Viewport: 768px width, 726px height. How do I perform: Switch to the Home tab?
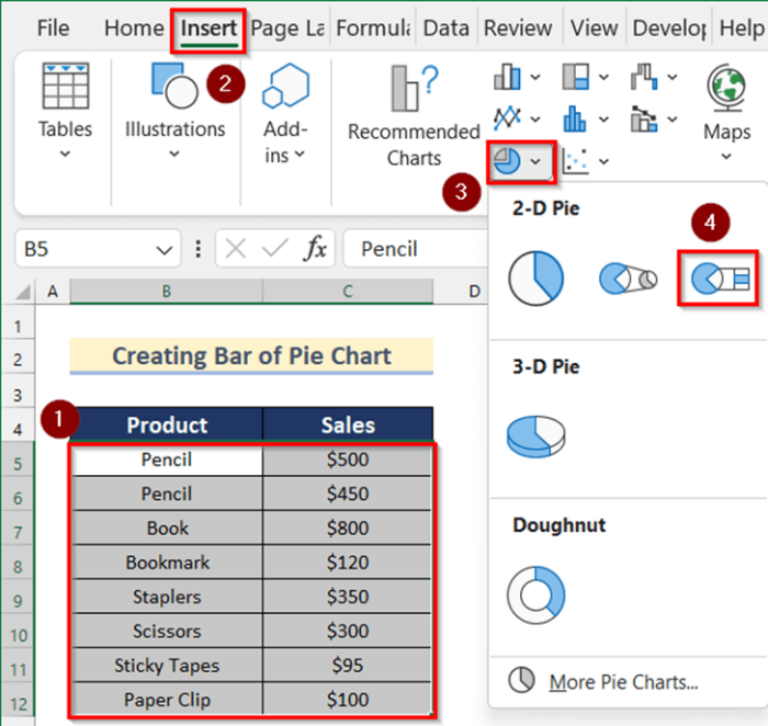(x=134, y=28)
